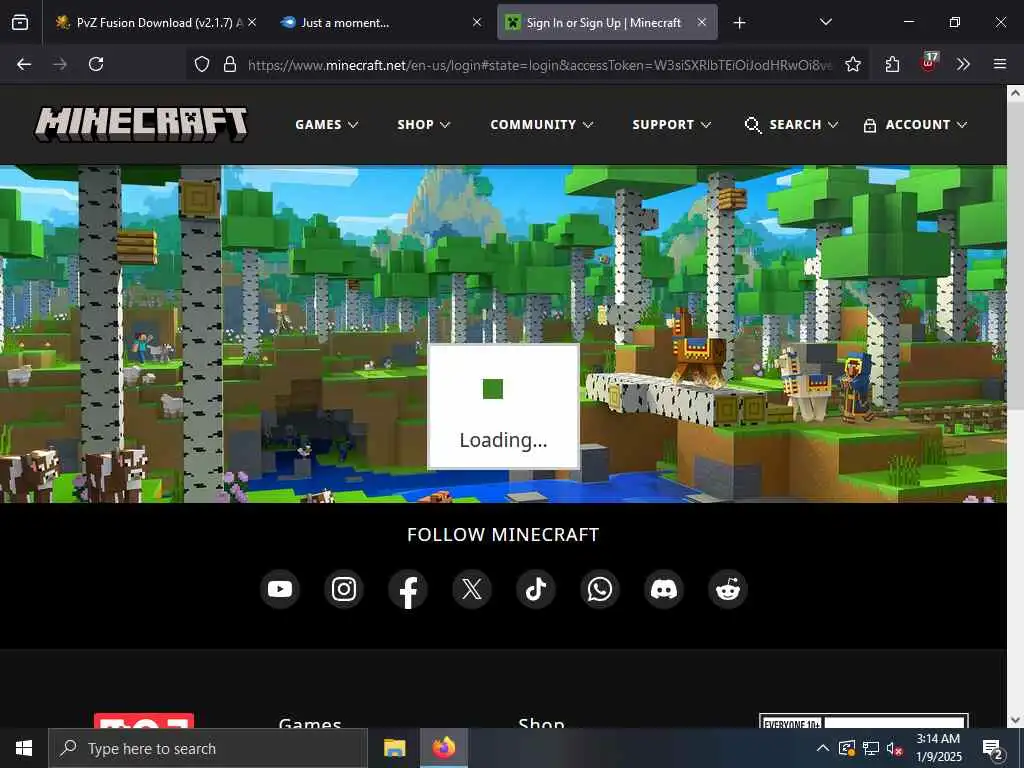Close the Just a moment... tab
The width and height of the screenshot is (1024, 768).
click(477, 22)
